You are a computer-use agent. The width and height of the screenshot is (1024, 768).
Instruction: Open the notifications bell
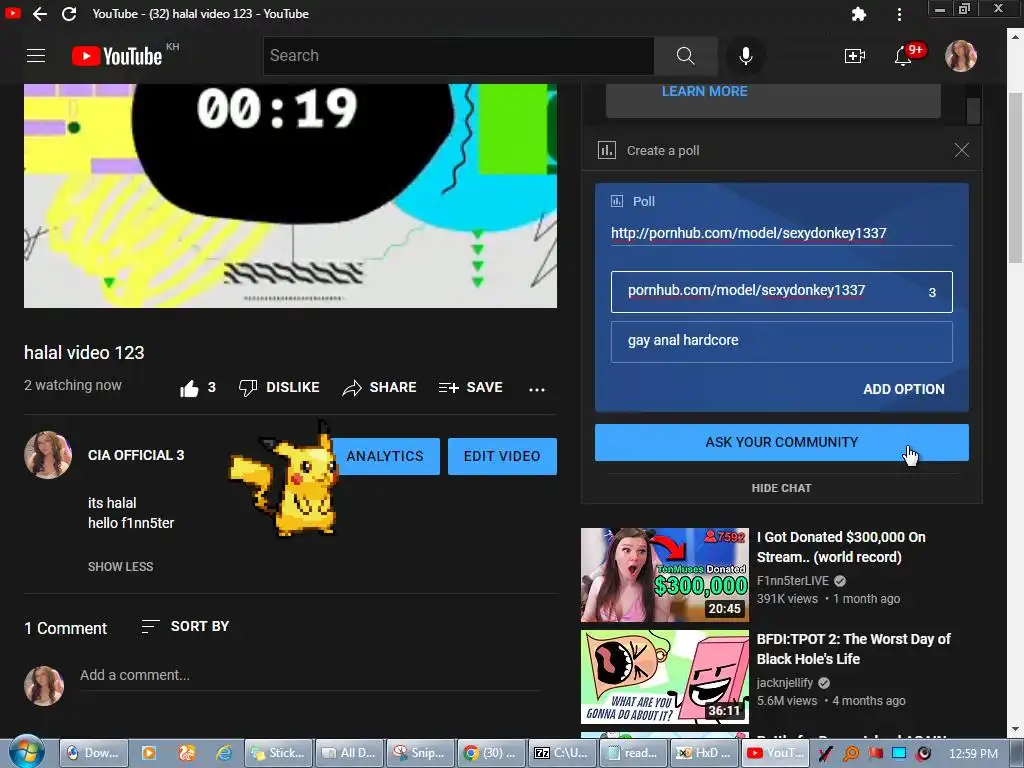pyautogui.click(x=903, y=56)
